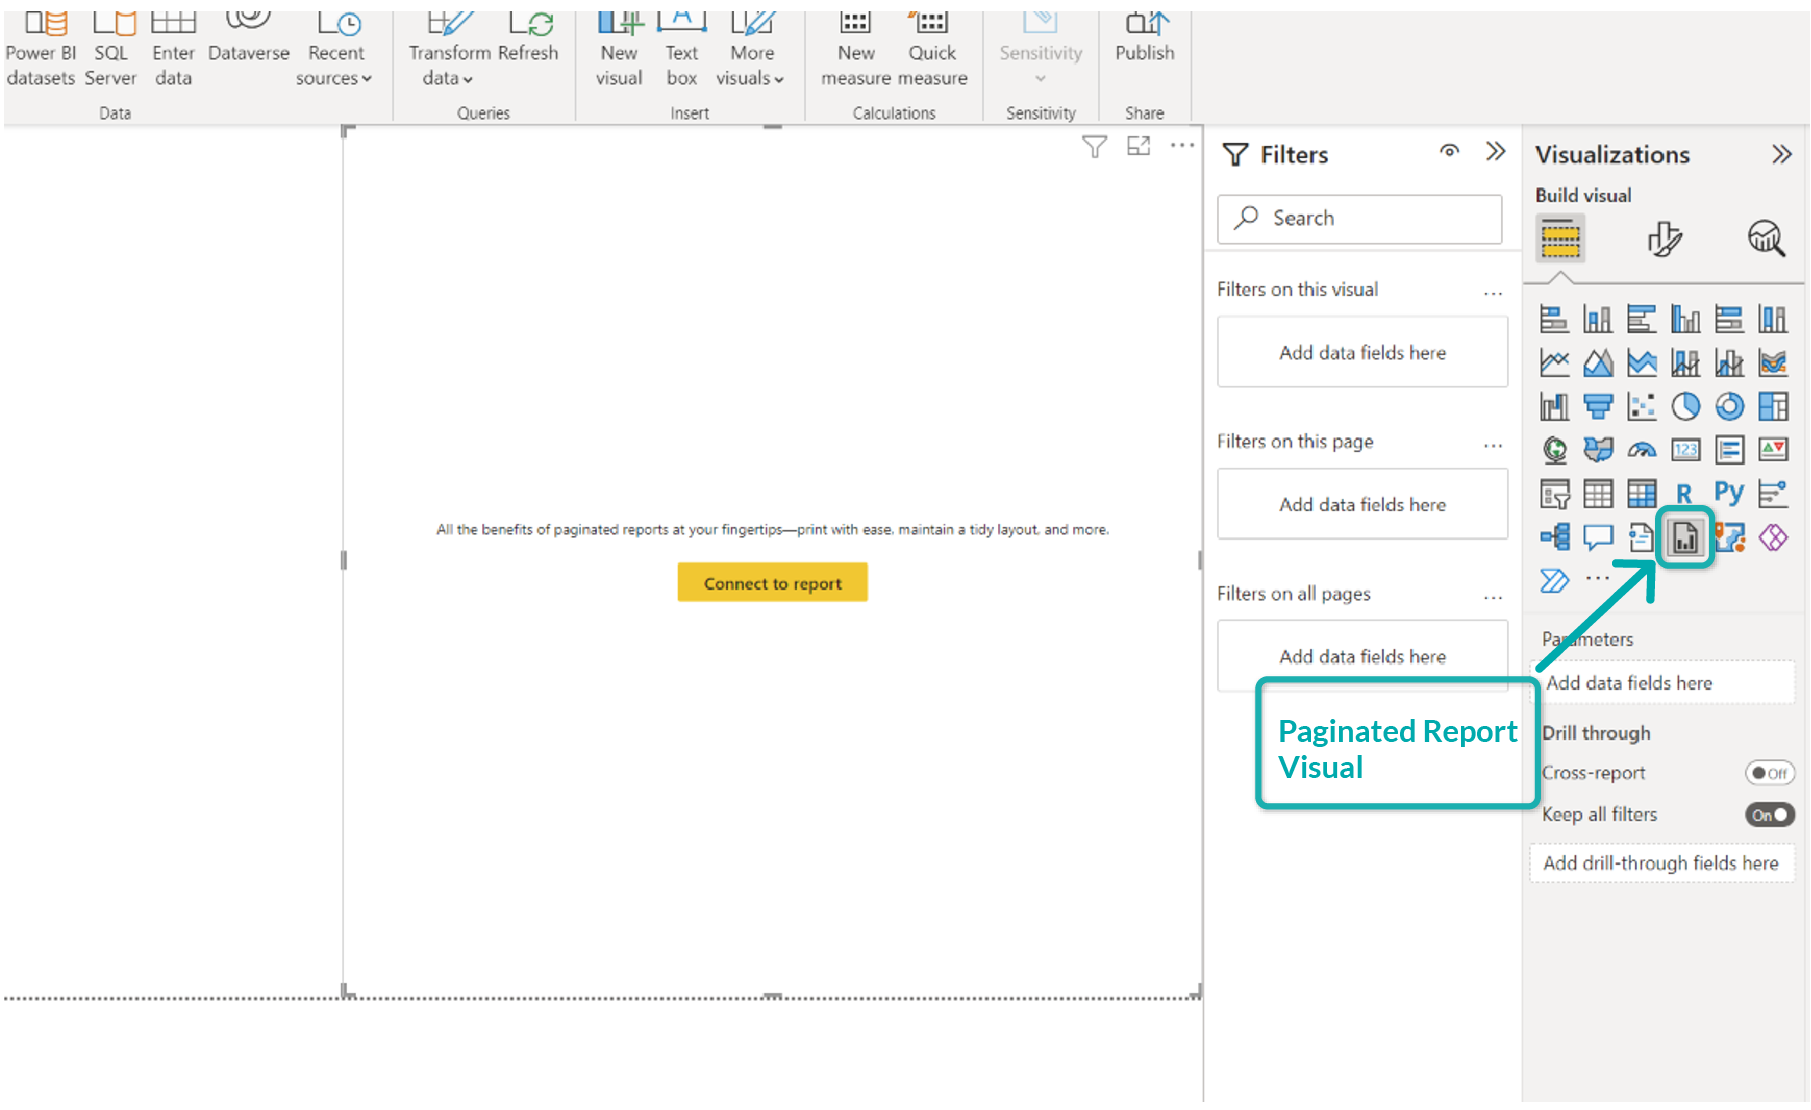Click the visual header filter icon
Viewport: 1811px width, 1110px height.
click(1095, 147)
